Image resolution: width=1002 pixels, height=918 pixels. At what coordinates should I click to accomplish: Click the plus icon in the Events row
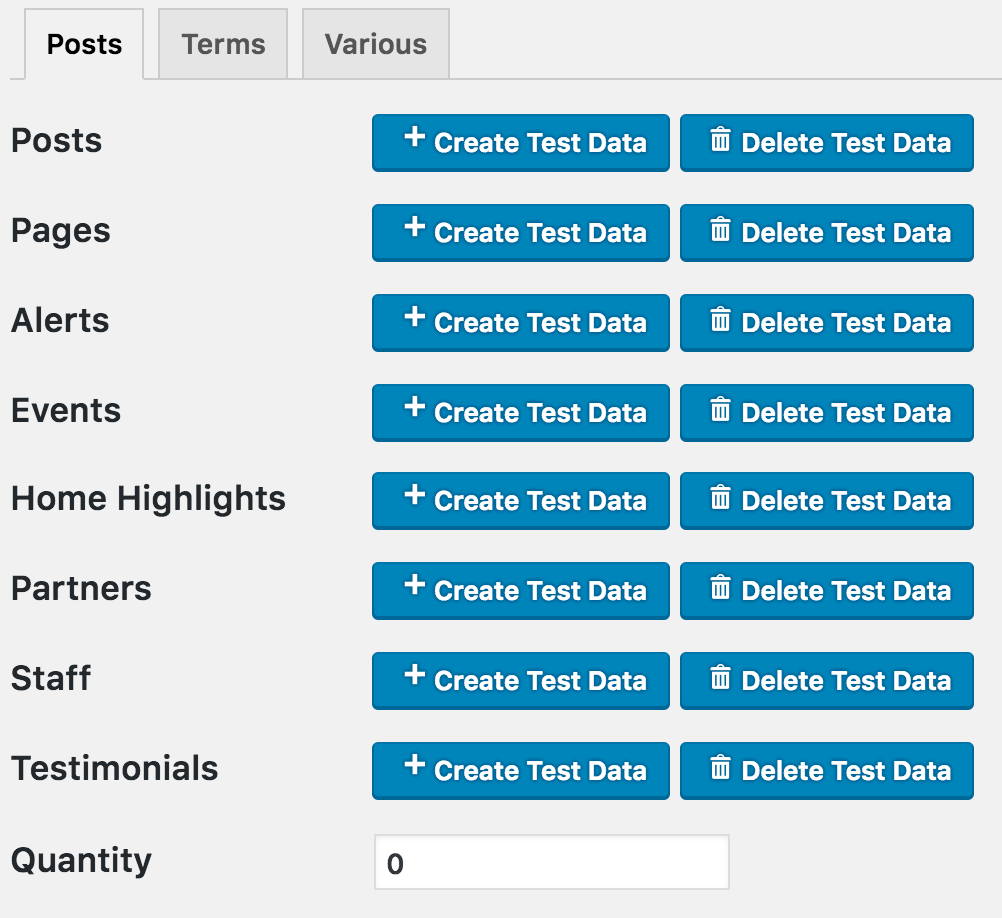(x=414, y=408)
